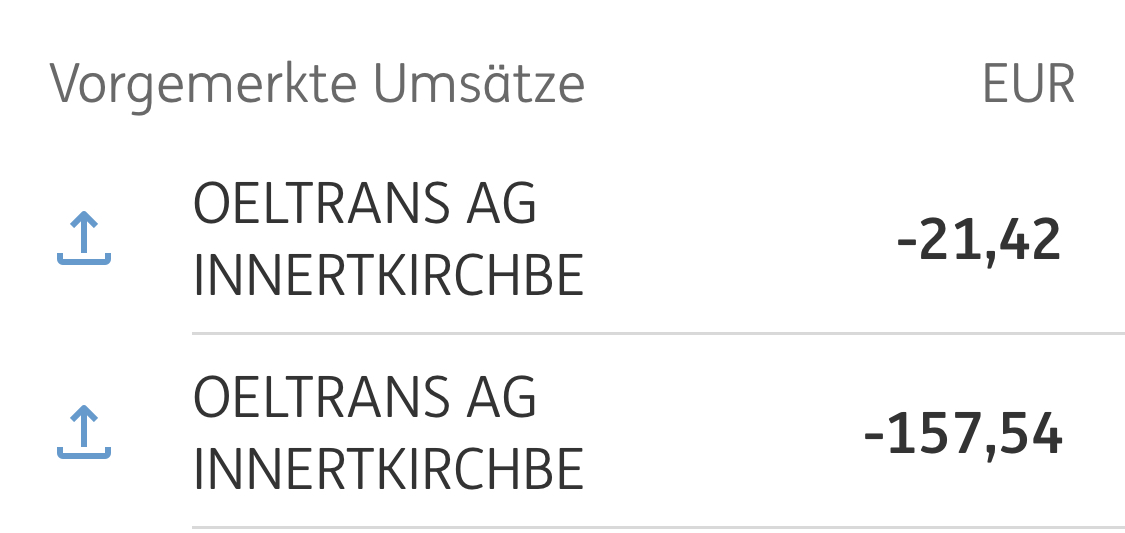Click the EUR currency label
Viewport: 1125px width, 533px height.
(x=1028, y=84)
